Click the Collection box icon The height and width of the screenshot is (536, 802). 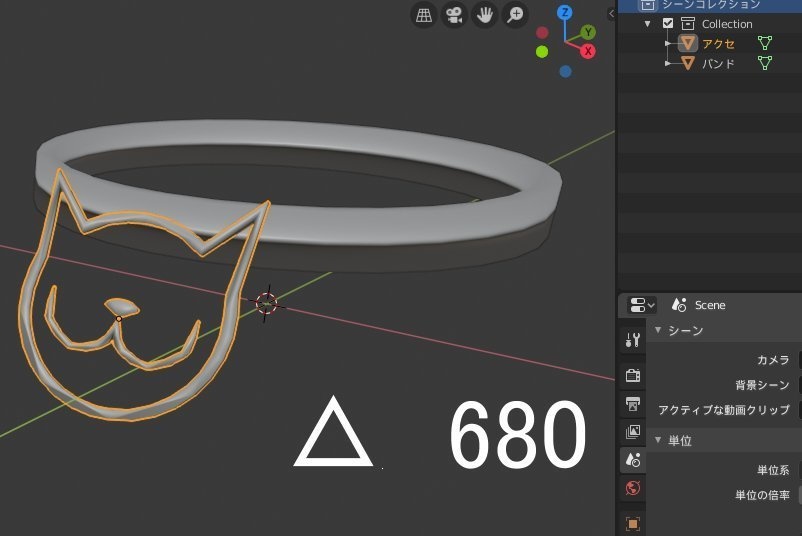point(687,24)
